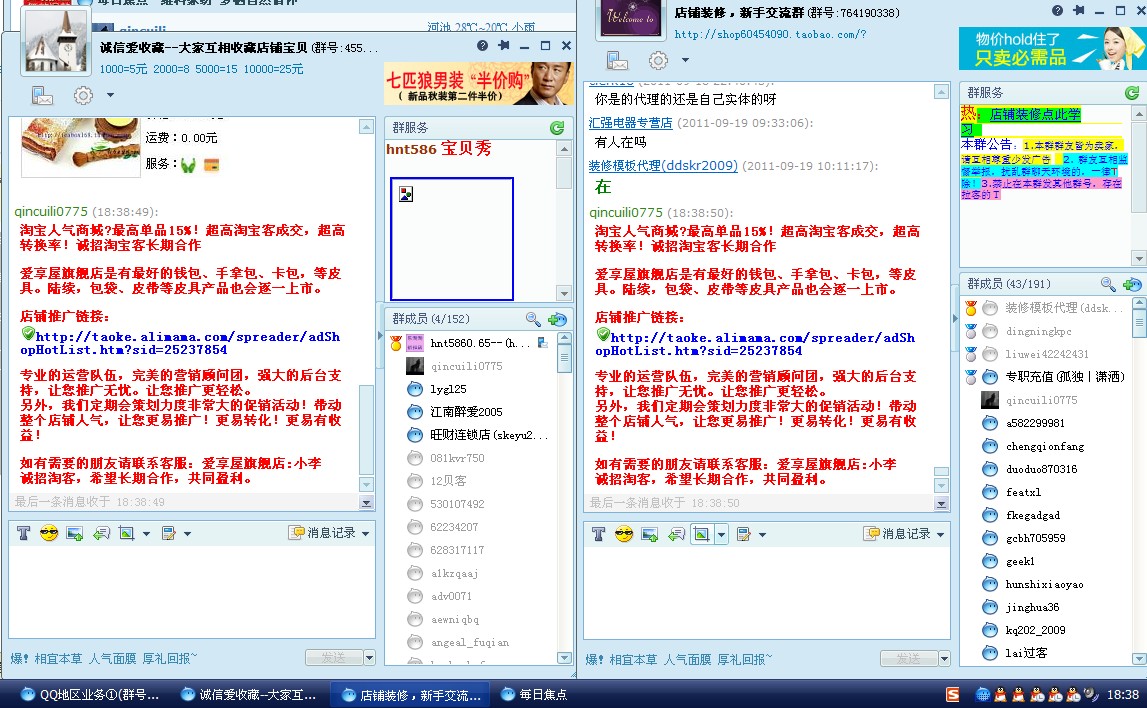The image size is (1147, 708).
Task: Pin the right chat window
Action: click(x=1078, y=10)
